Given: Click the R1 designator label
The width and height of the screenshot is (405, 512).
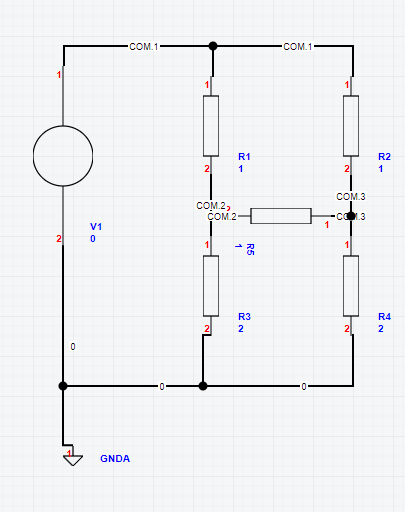Looking at the screenshot, I should point(244,157).
